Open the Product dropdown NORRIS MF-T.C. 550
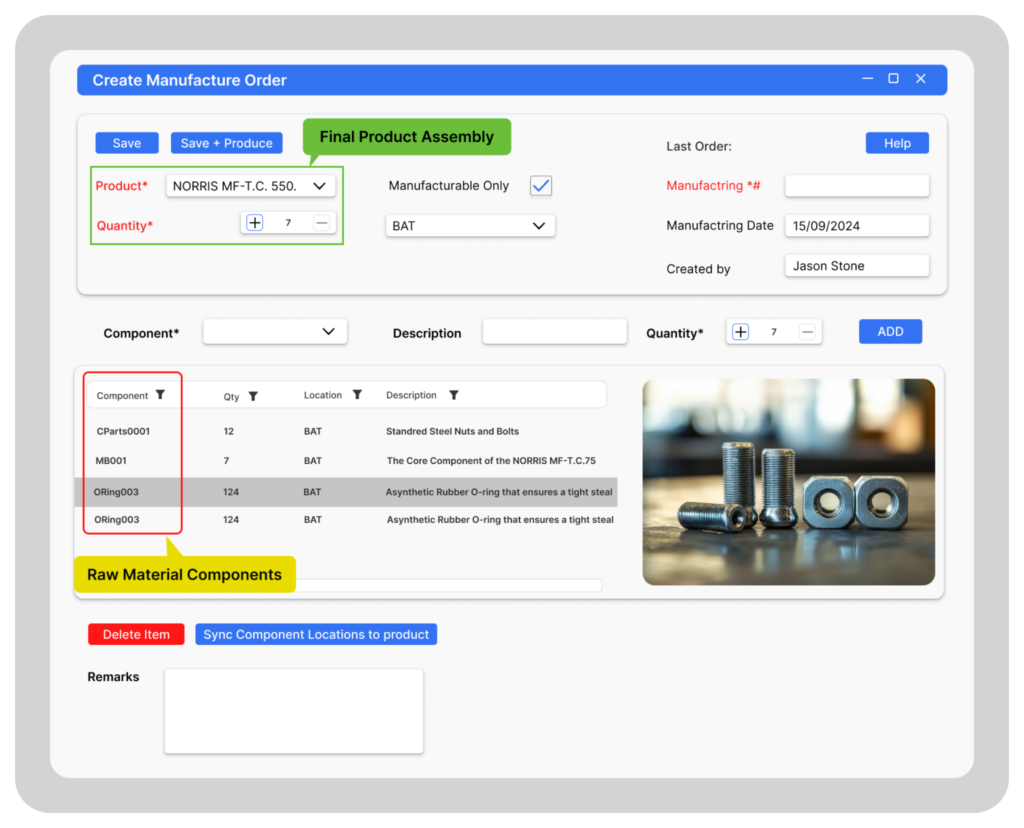Viewport: 1024px width, 828px height. pos(251,186)
